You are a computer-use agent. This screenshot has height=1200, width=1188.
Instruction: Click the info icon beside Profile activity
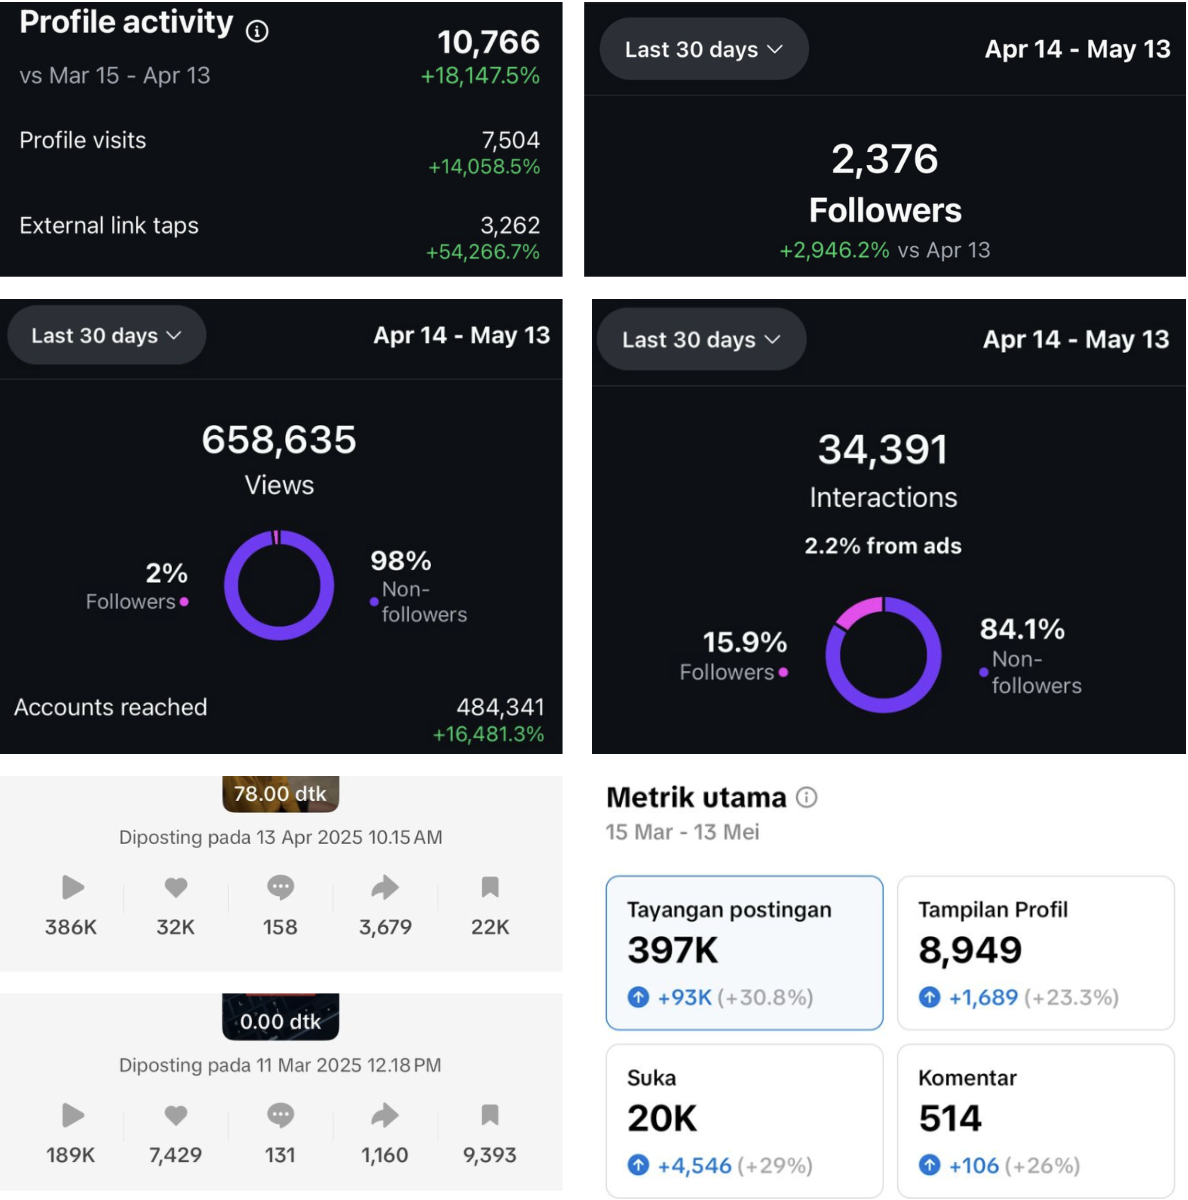[257, 32]
